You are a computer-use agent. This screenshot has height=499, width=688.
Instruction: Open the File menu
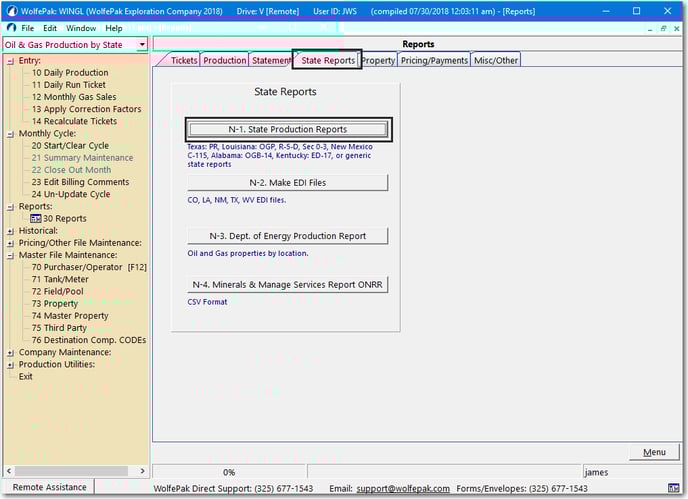click(28, 28)
